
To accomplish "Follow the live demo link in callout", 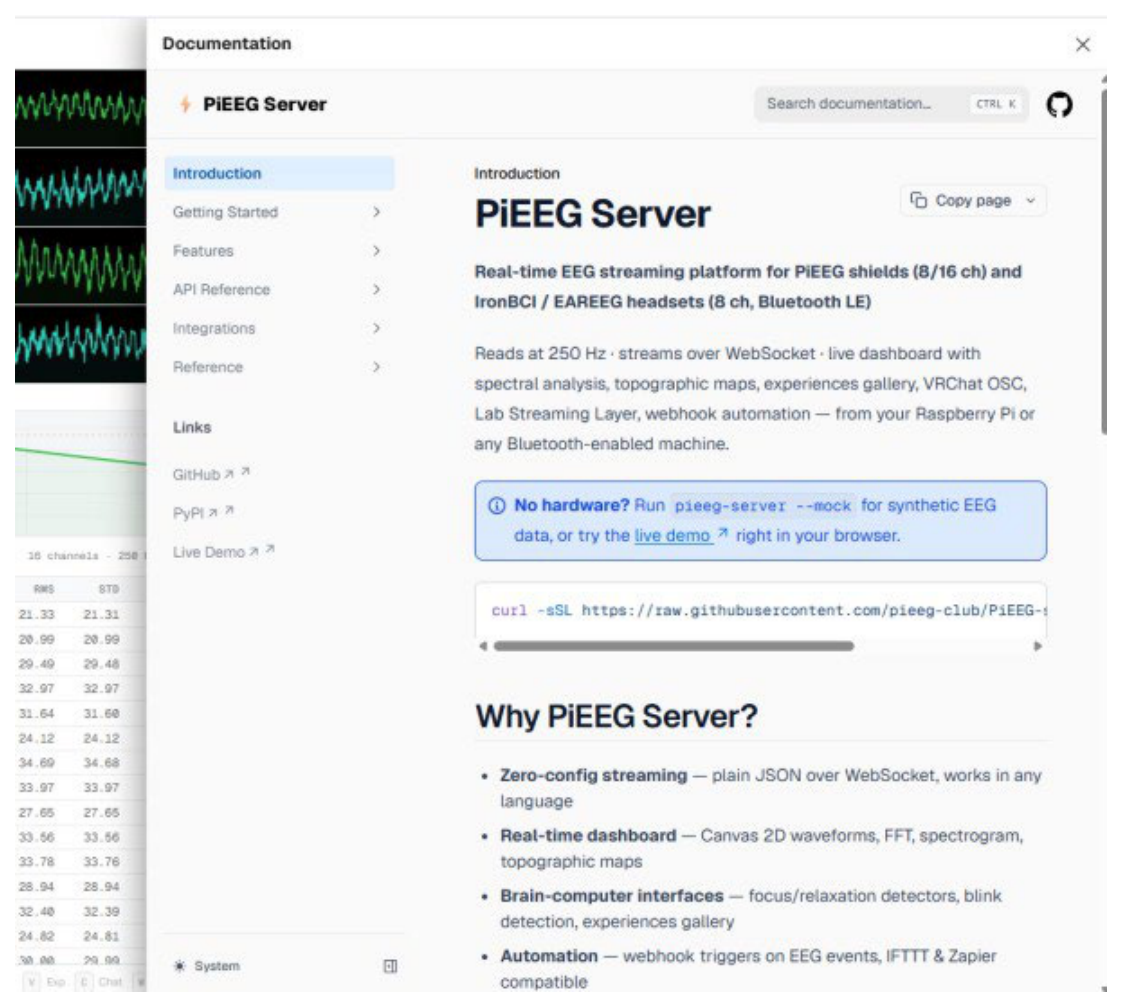I will click(x=673, y=536).
